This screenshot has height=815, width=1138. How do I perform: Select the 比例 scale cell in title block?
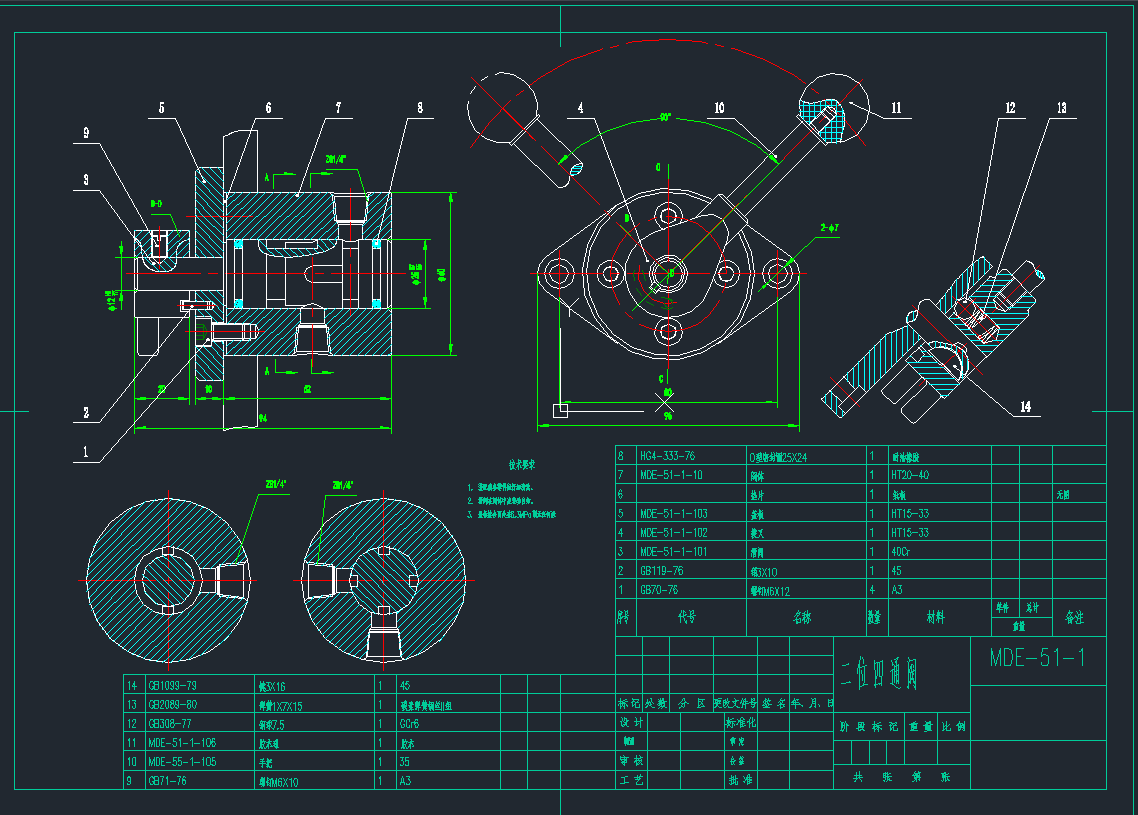pos(953,728)
